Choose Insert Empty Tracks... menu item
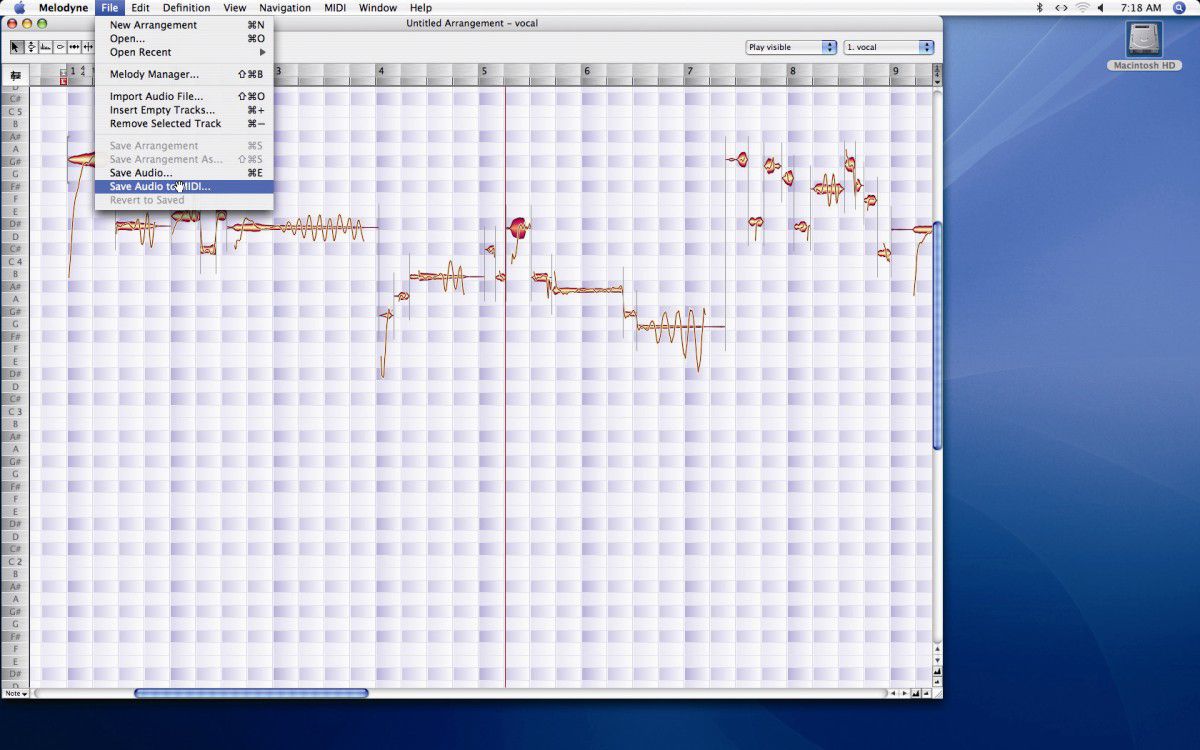1200x750 pixels. 185,110
